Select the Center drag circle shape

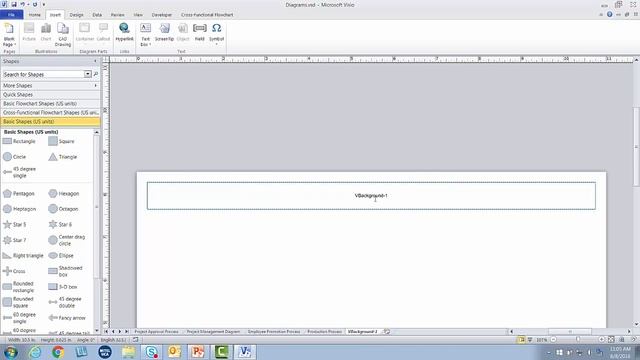click(67, 240)
